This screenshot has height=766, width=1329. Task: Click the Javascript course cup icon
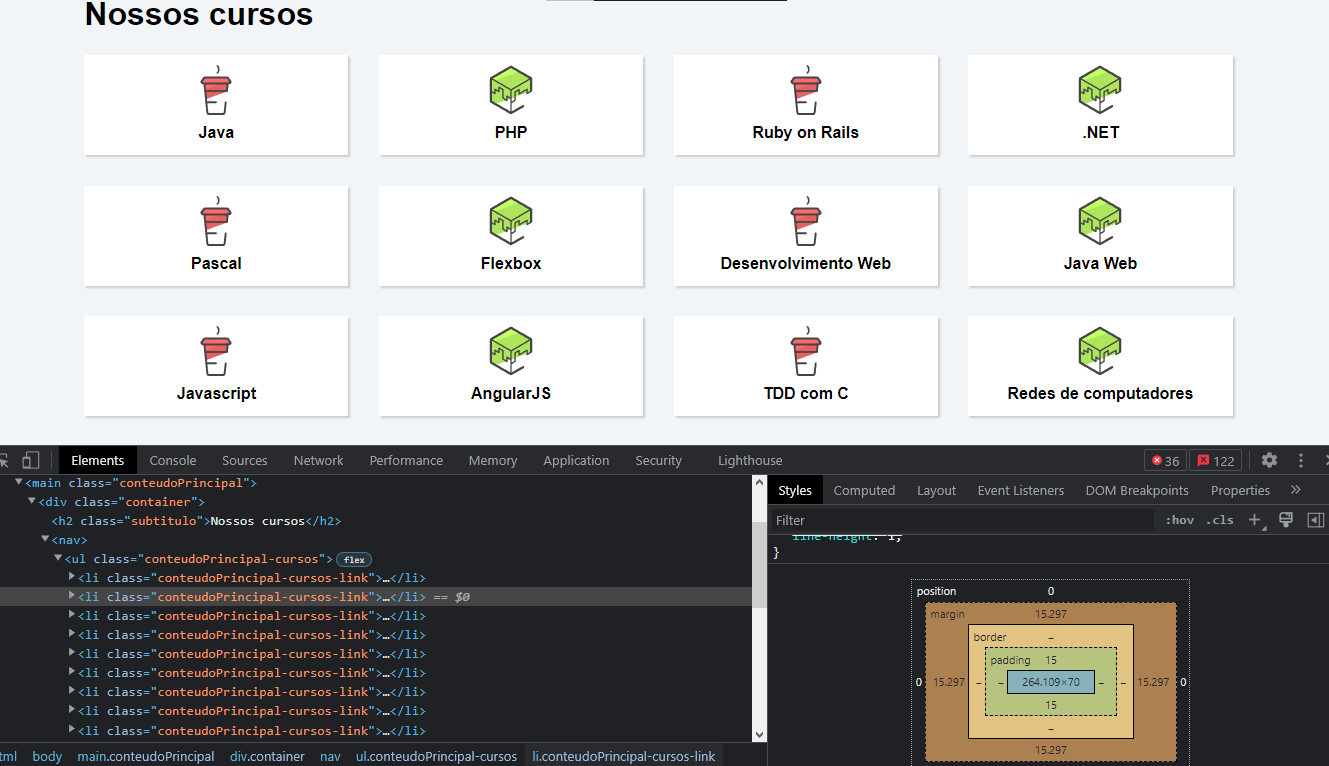(216, 351)
